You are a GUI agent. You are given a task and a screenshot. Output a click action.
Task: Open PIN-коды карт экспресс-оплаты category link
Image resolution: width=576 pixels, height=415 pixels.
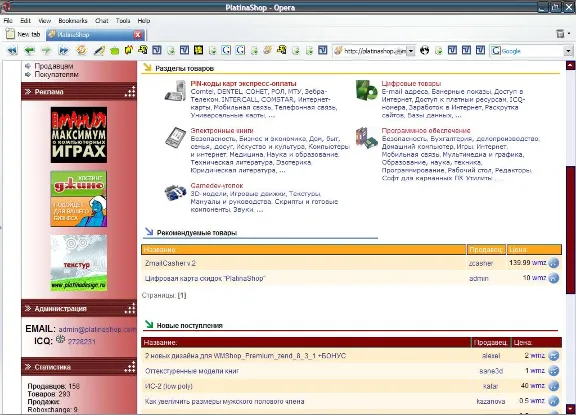click(243, 83)
